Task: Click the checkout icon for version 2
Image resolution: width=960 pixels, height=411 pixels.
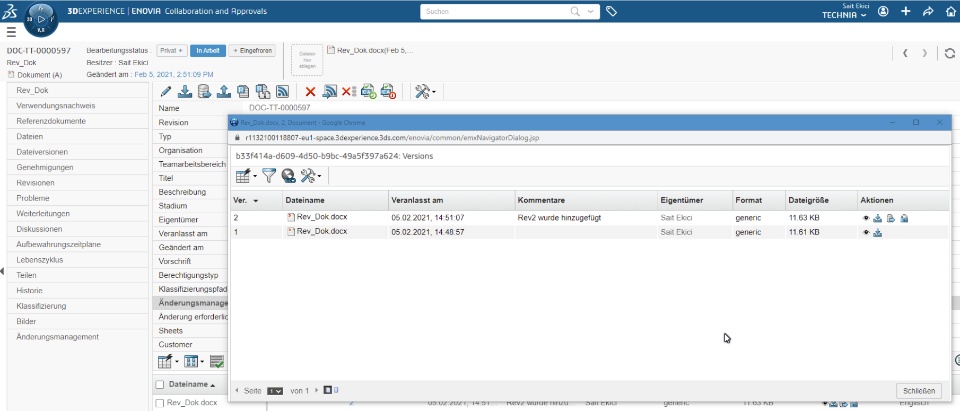Action: pos(891,217)
